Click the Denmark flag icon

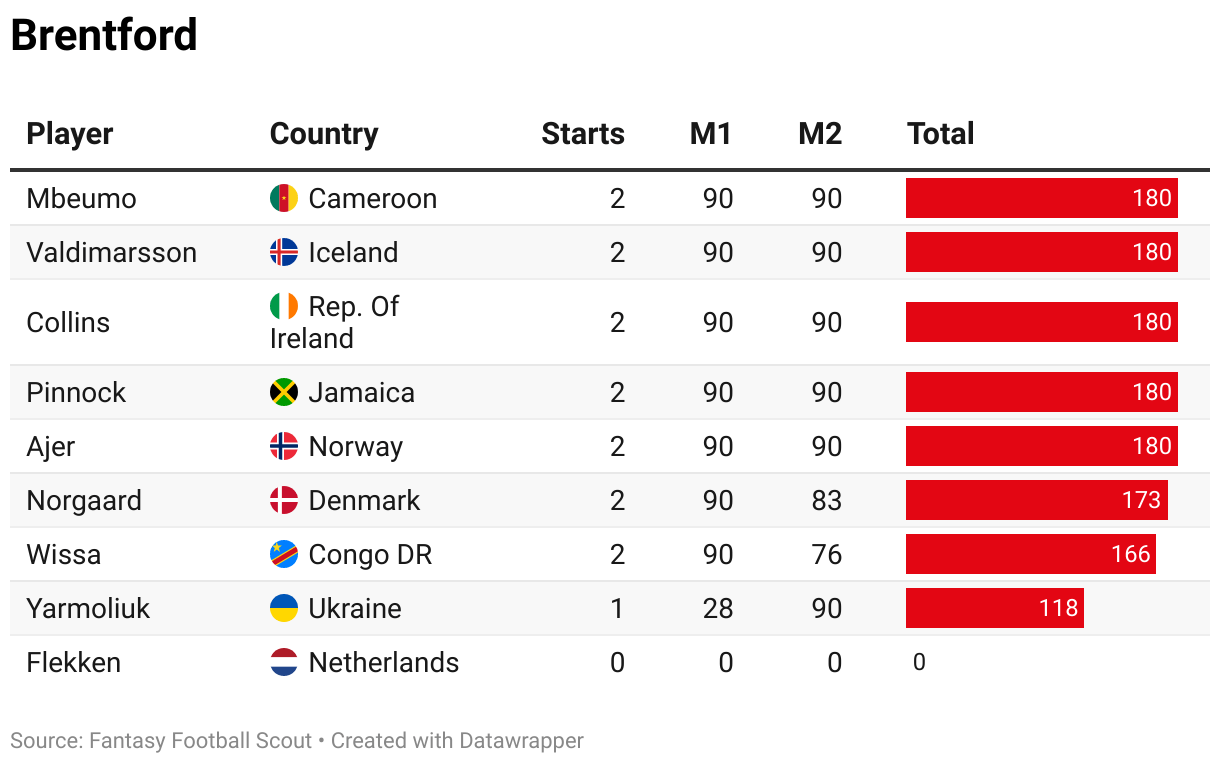click(x=284, y=500)
